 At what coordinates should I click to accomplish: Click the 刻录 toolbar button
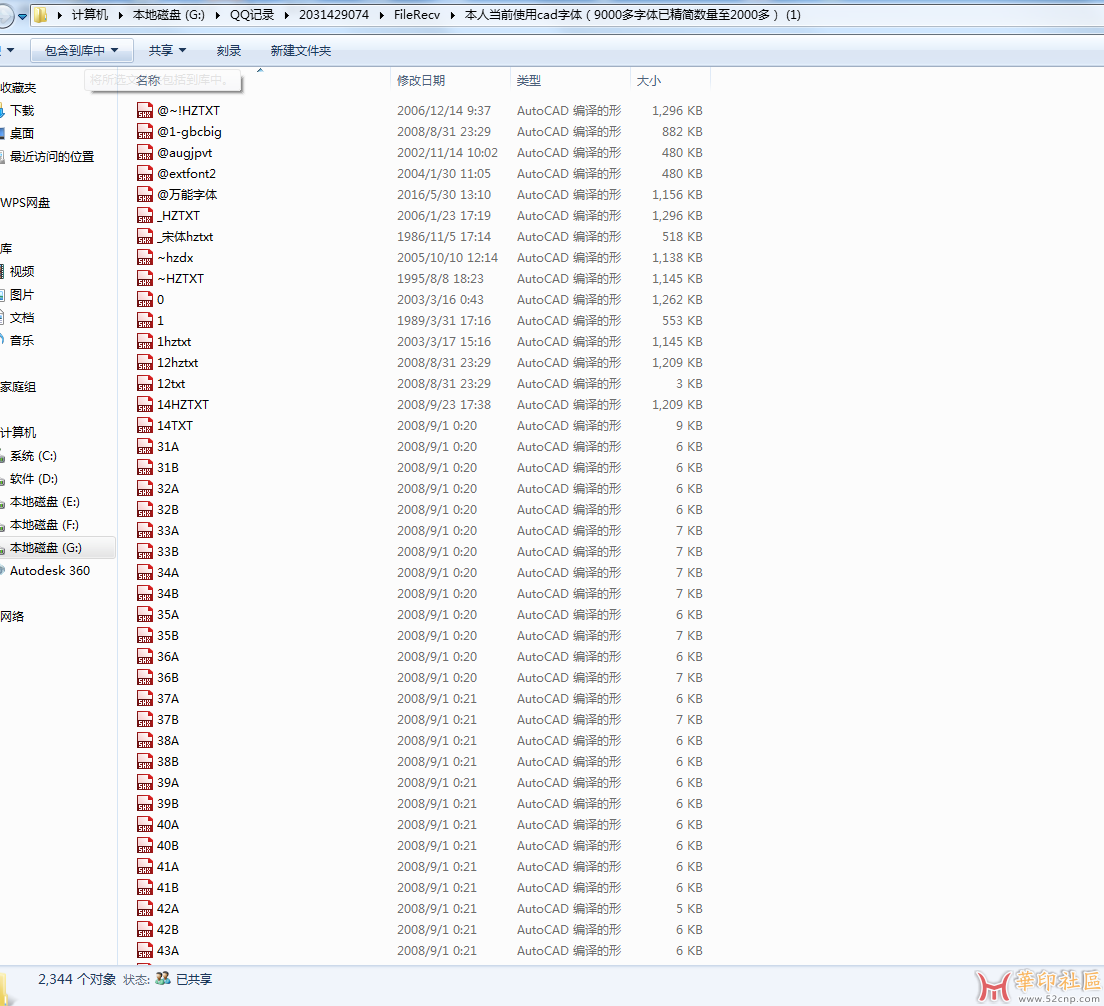point(229,50)
